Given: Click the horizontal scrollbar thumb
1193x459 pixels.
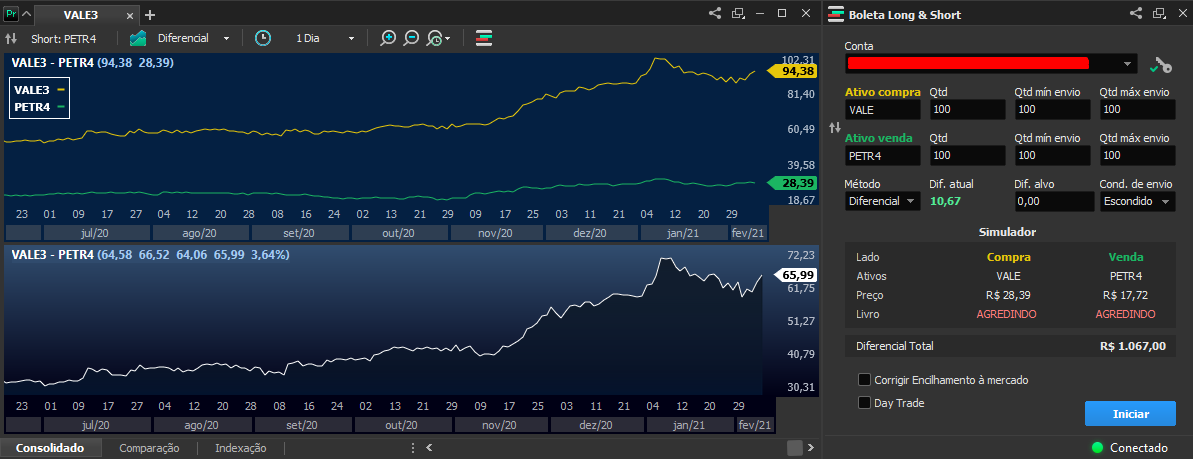Looking at the screenshot, I should (x=794, y=448).
